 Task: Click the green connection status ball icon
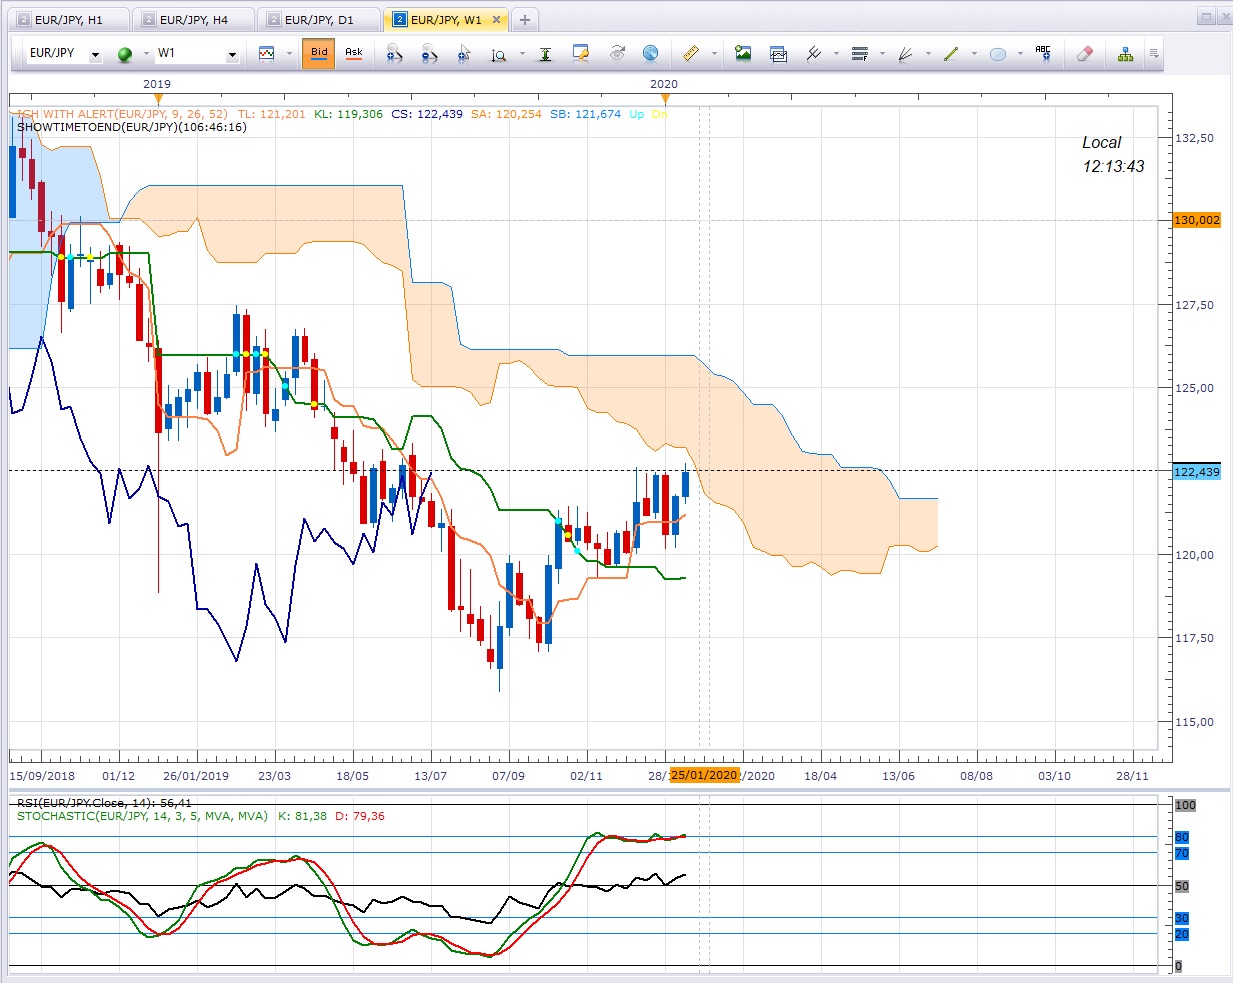[125, 54]
